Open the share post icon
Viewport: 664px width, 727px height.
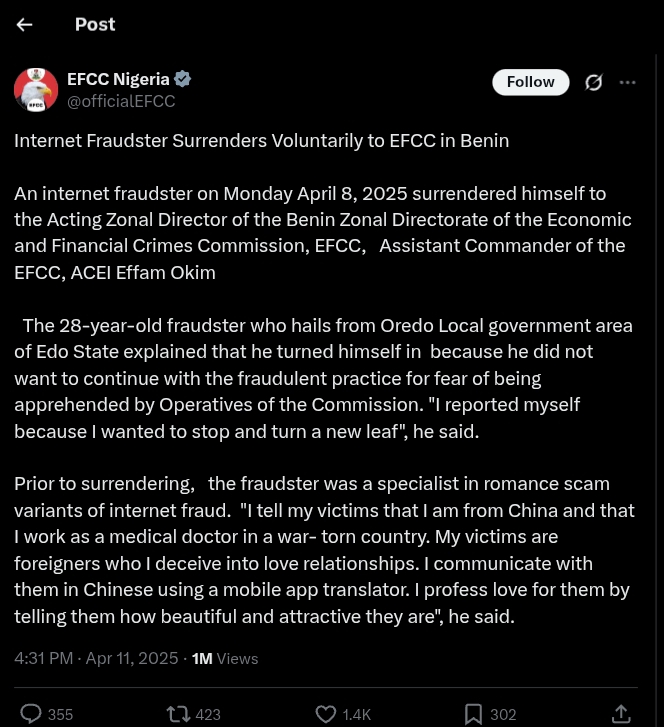(621, 713)
